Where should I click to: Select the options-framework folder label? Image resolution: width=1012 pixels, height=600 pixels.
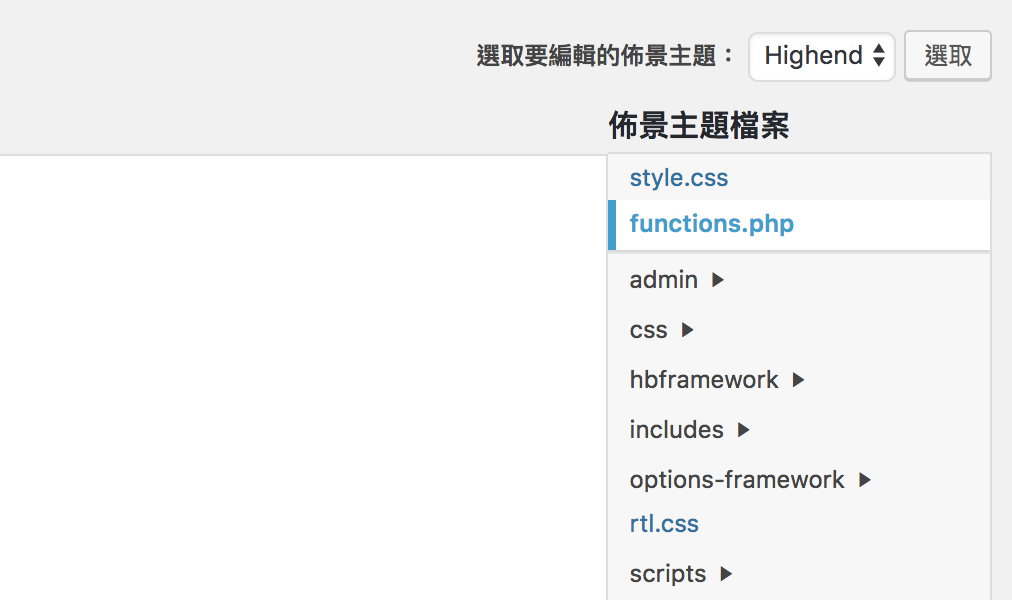pyautogui.click(x=737, y=480)
